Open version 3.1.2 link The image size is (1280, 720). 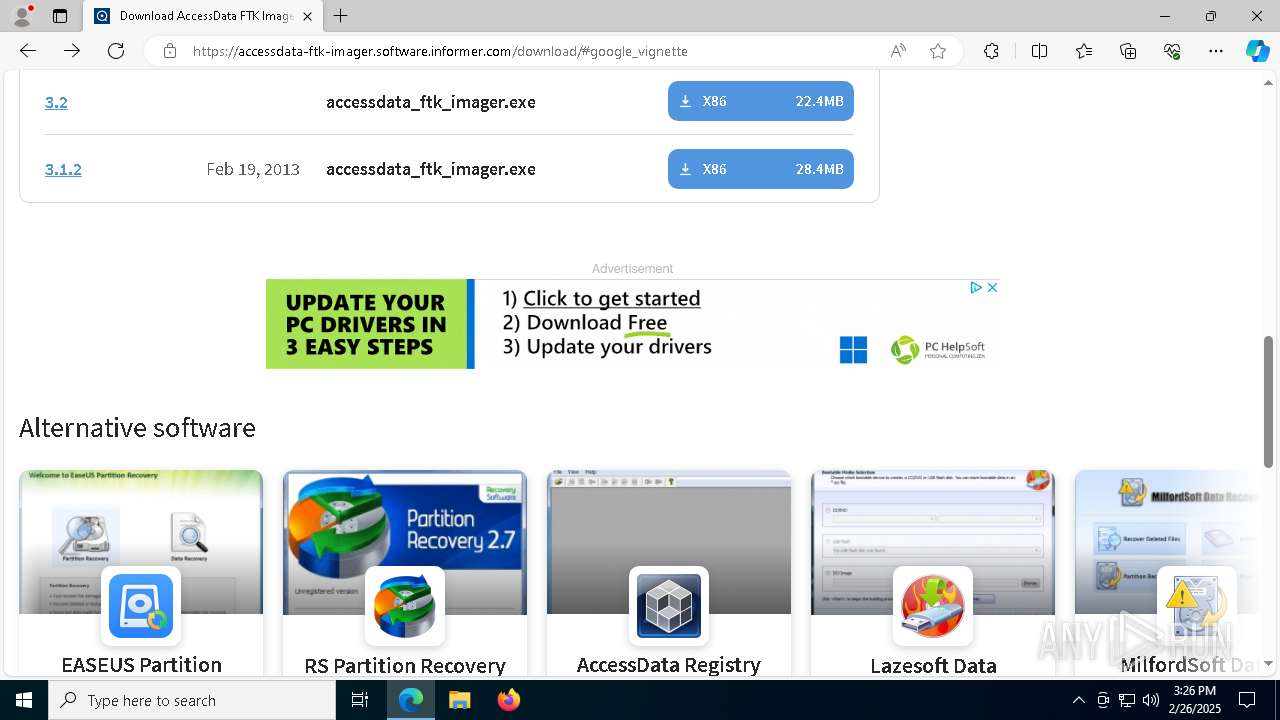[x=63, y=169]
